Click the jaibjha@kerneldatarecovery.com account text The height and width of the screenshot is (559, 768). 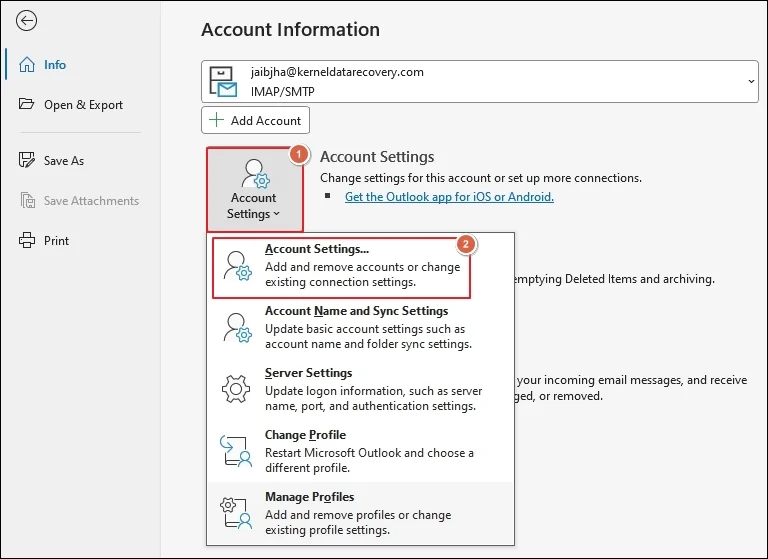[x=337, y=72]
